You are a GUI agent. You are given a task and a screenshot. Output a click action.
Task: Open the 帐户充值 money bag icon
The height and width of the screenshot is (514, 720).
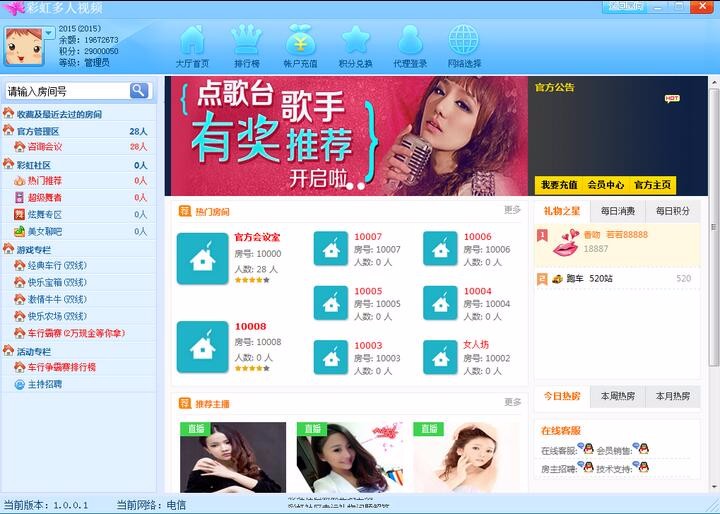pyautogui.click(x=300, y=46)
